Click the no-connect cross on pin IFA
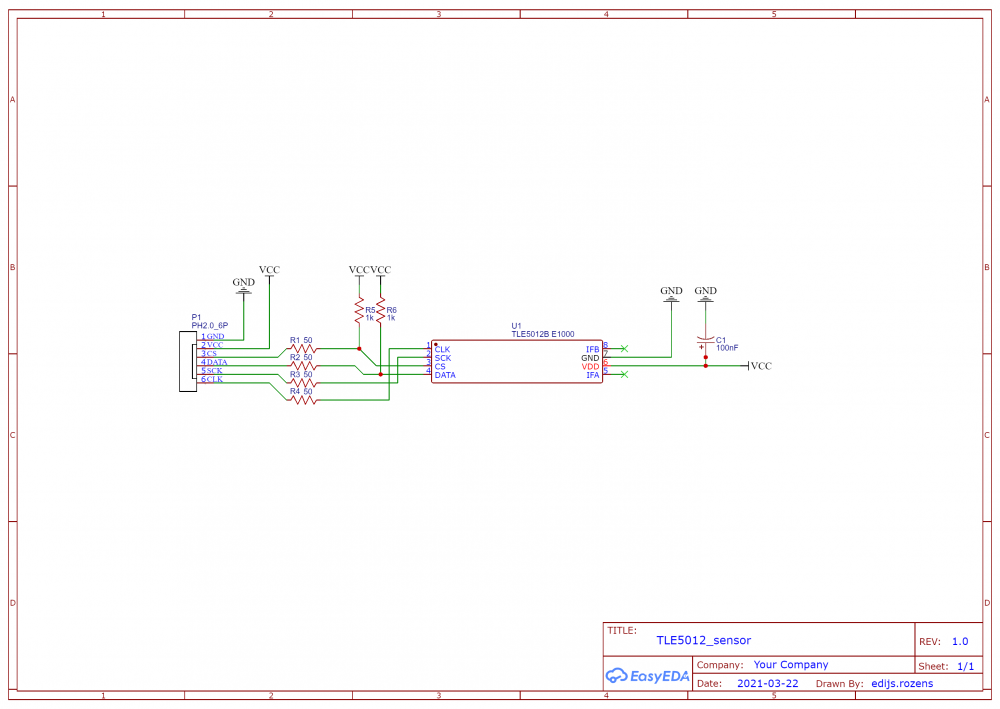The image size is (1000, 709). coord(624,375)
